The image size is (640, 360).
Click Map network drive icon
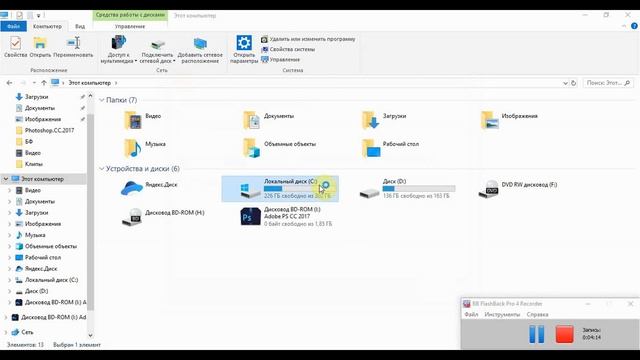157,44
